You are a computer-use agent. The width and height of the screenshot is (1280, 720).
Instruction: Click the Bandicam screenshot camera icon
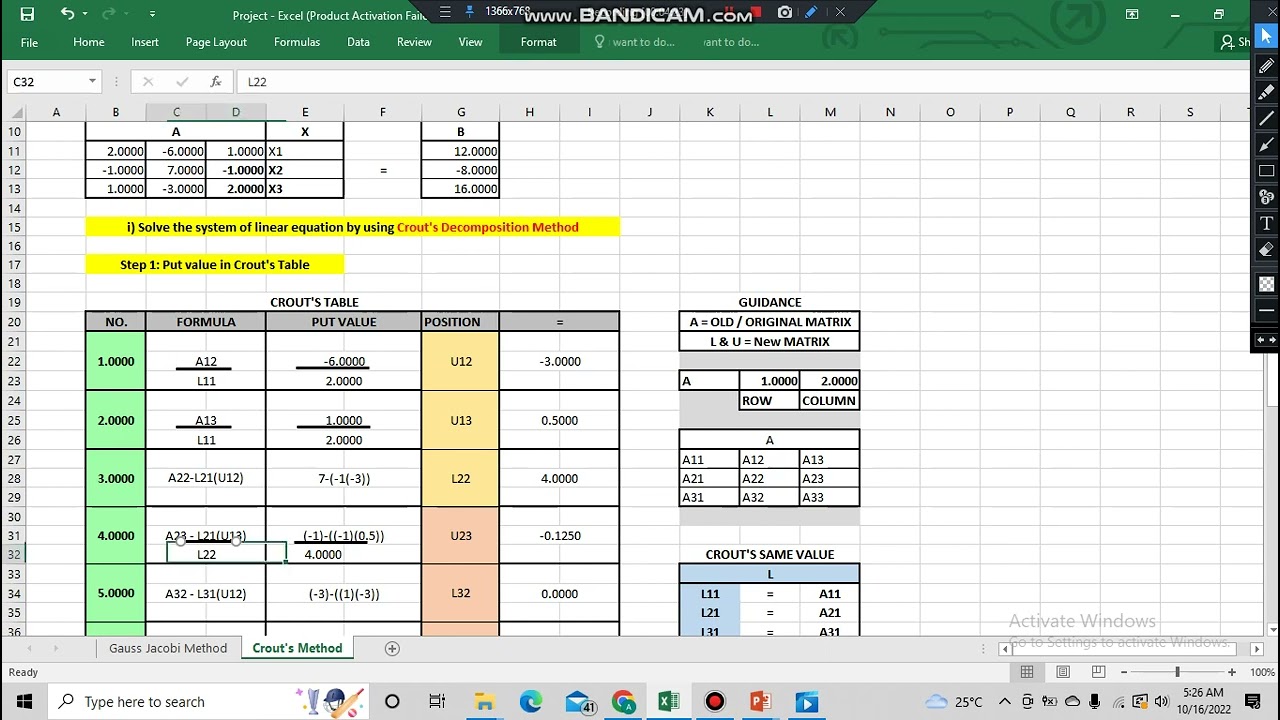tap(785, 13)
